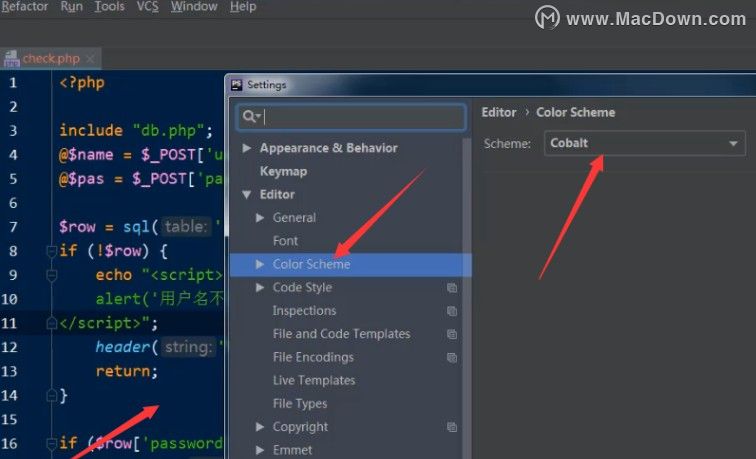Image resolution: width=756 pixels, height=459 pixels.
Task: Select Live Templates in settings tree
Action: (x=314, y=380)
